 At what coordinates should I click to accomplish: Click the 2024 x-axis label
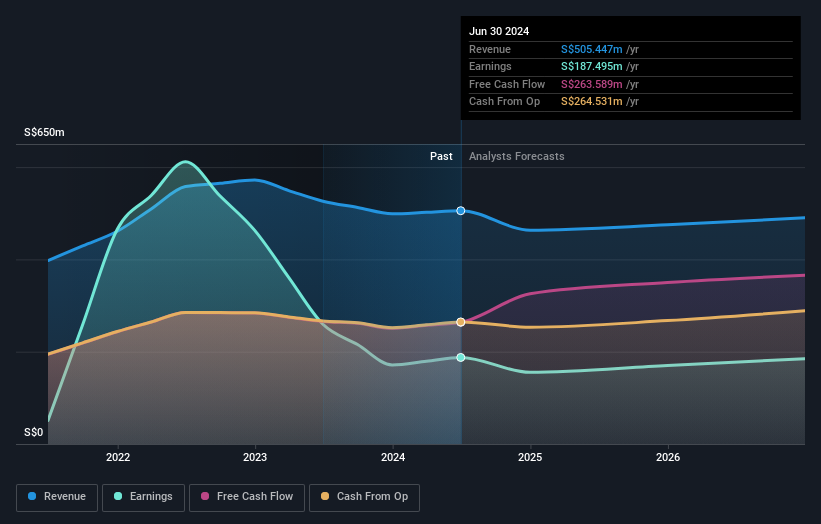393,457
